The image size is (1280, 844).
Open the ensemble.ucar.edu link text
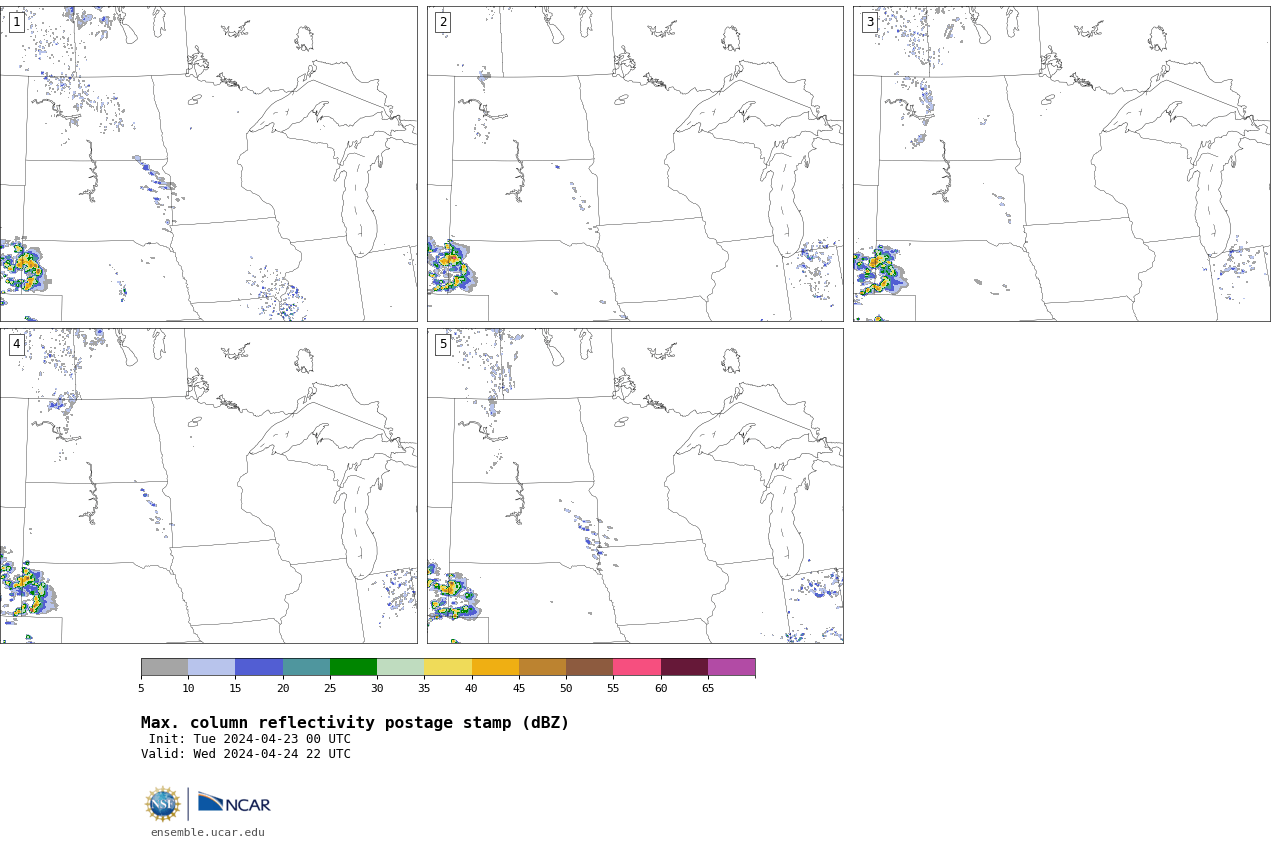[208, 832]
